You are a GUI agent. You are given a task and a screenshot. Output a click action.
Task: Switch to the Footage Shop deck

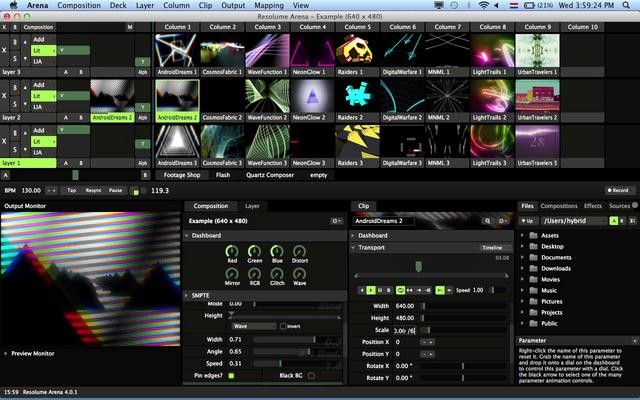(182, 175)
